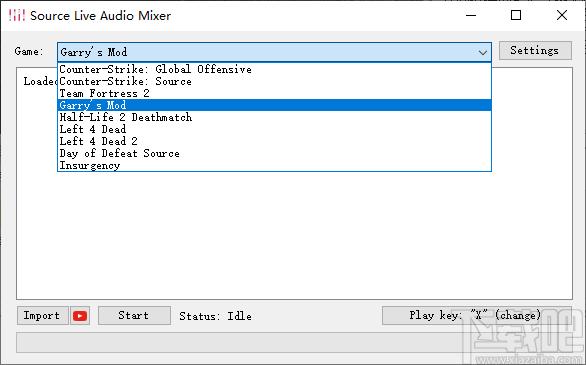Choose Half-Life 2 Deathmatch option
Image resolution: width=586 pixels, height=365 pixels.
point(274,117)
